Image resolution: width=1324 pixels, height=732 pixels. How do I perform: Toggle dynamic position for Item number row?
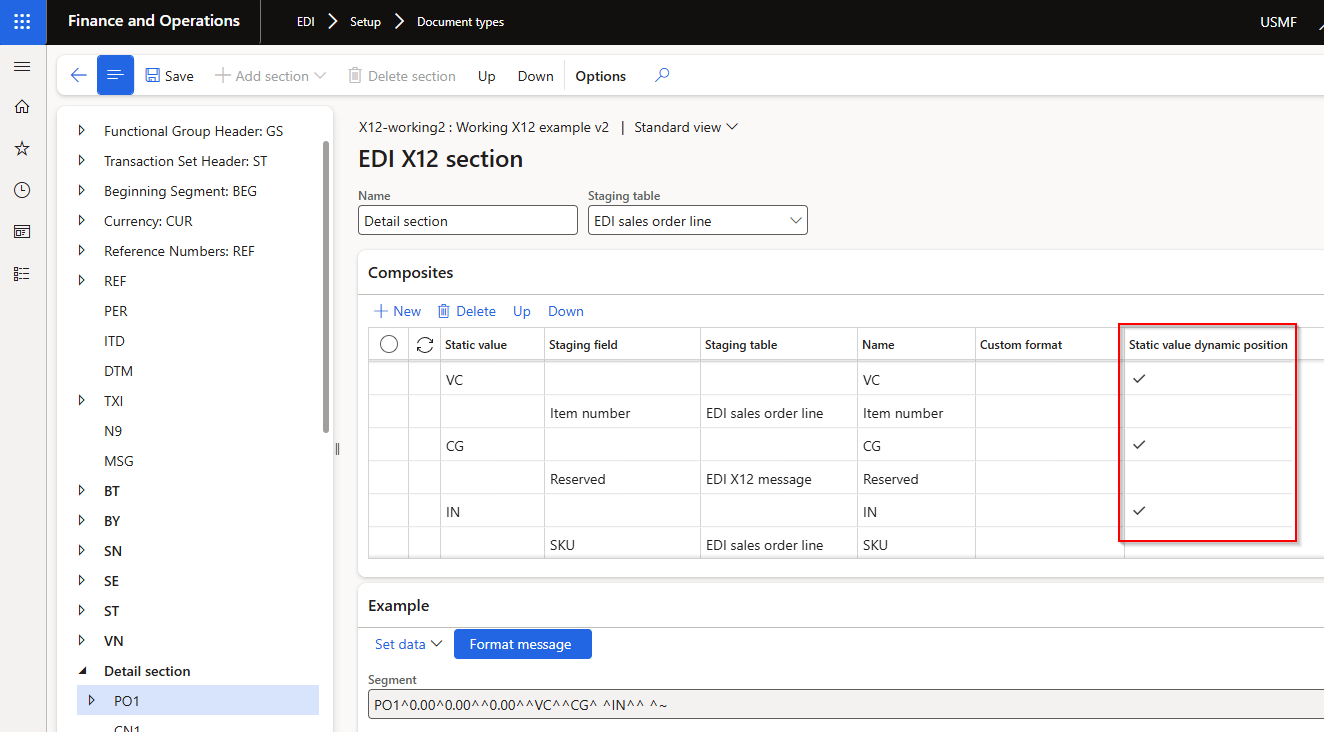pyautogui.click(x=1208, y=412)
